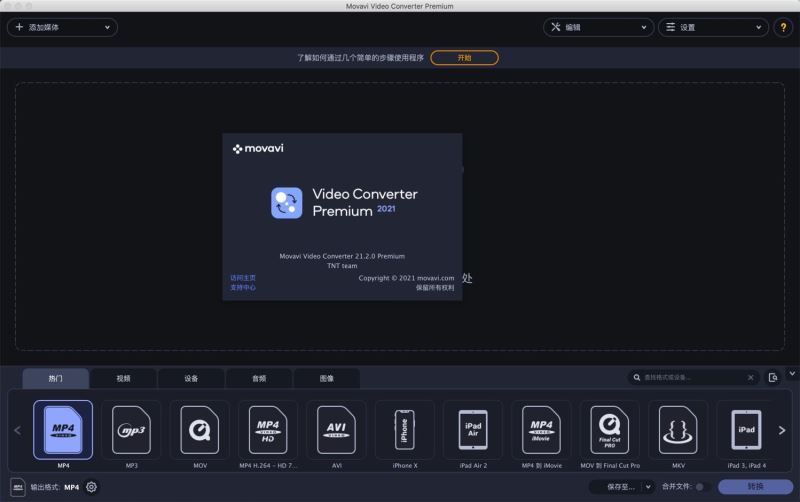Select the iPad Air 2 preset
800x502 pixels.
pyautogui.click(x=473, y=430)
